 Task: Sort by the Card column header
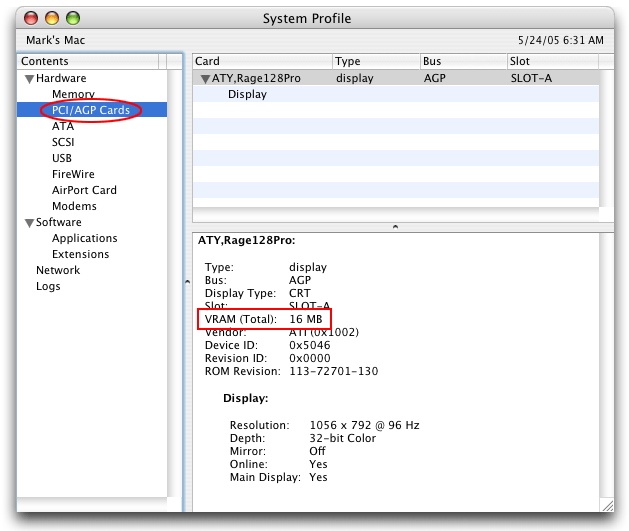pos(260,62)
